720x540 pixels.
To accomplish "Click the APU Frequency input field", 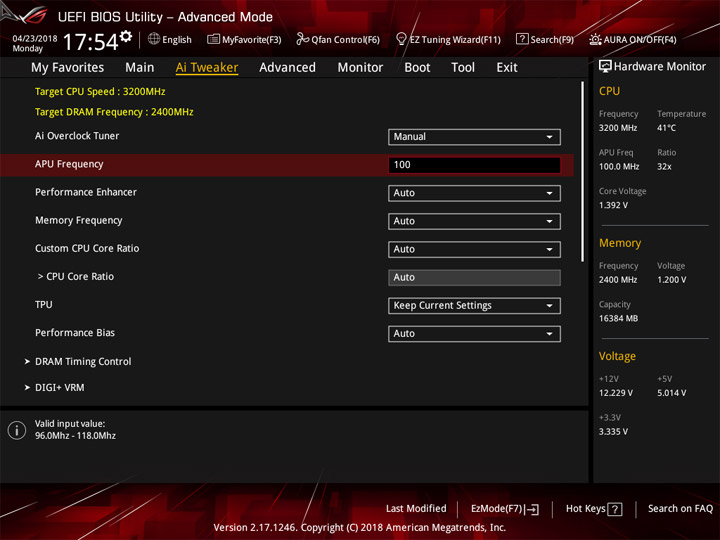I will [474, 165].
